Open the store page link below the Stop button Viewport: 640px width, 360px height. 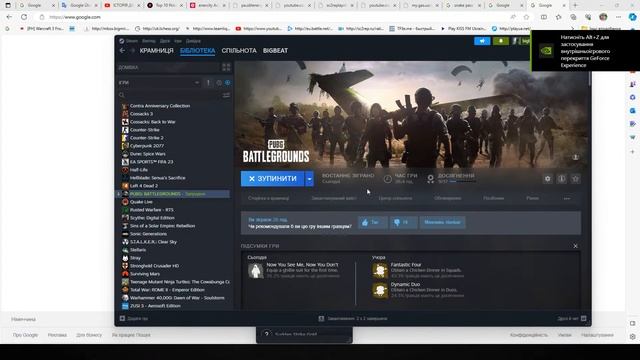[x=269, y=198]
